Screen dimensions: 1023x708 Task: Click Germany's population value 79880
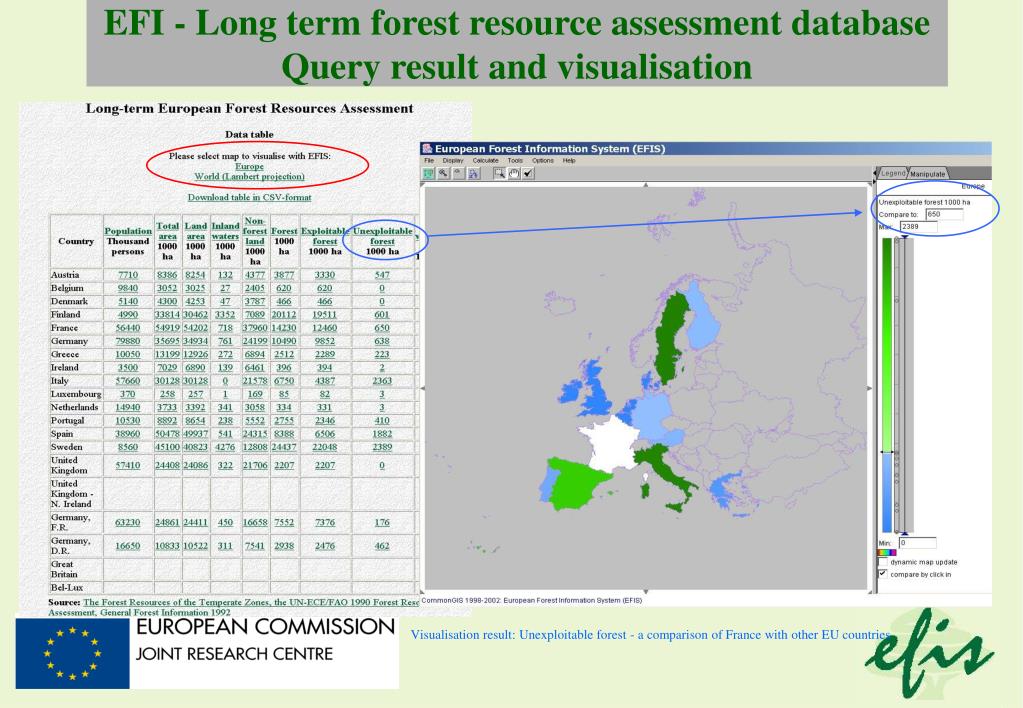tap(128, 341)
